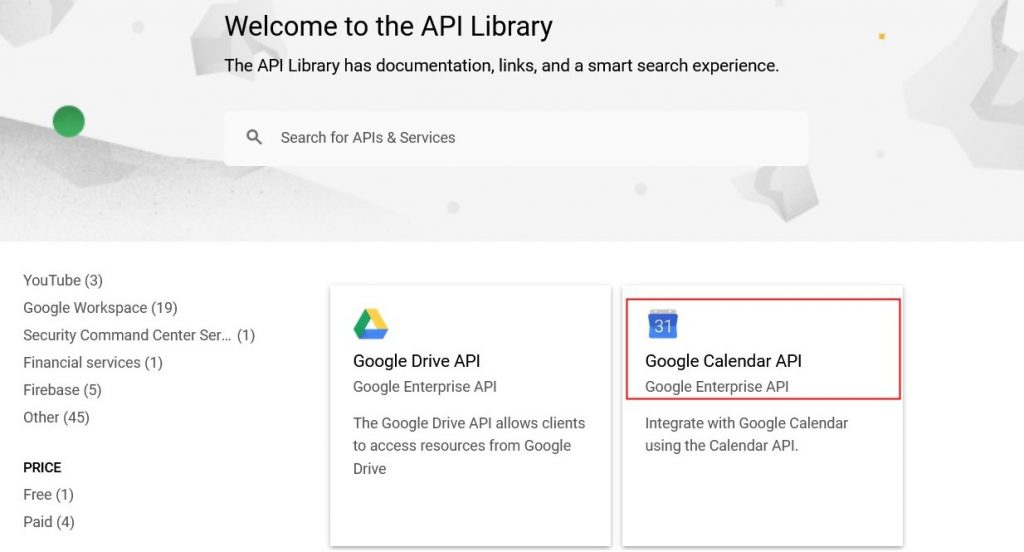Show the Other (45) category
The width and height of the screenshot is (1024, 552).
coord(56,417)
